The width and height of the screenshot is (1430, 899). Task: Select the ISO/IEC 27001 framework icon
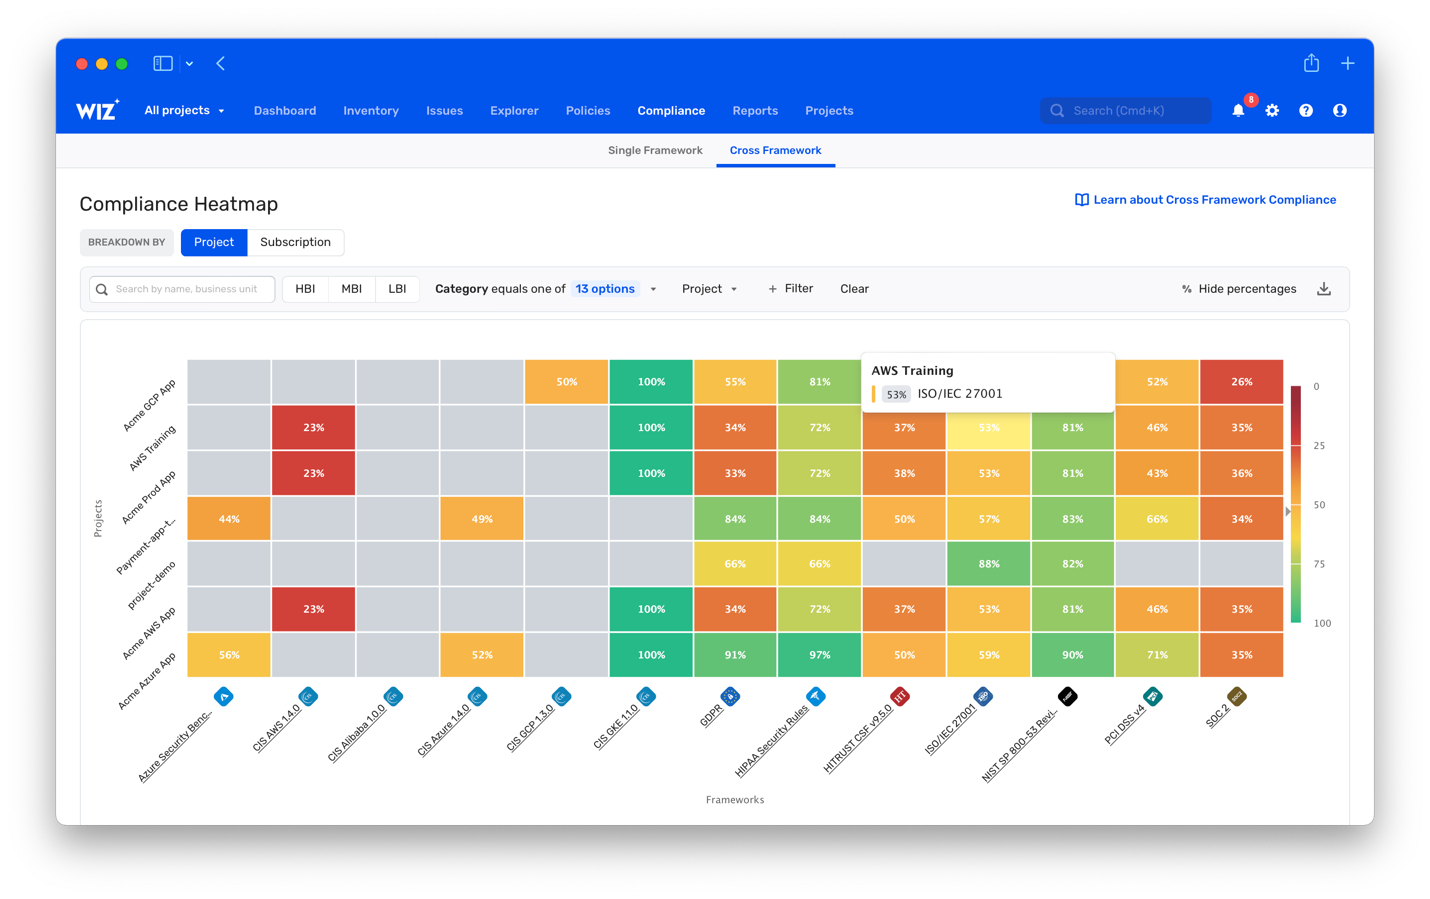tap(983, 697)
